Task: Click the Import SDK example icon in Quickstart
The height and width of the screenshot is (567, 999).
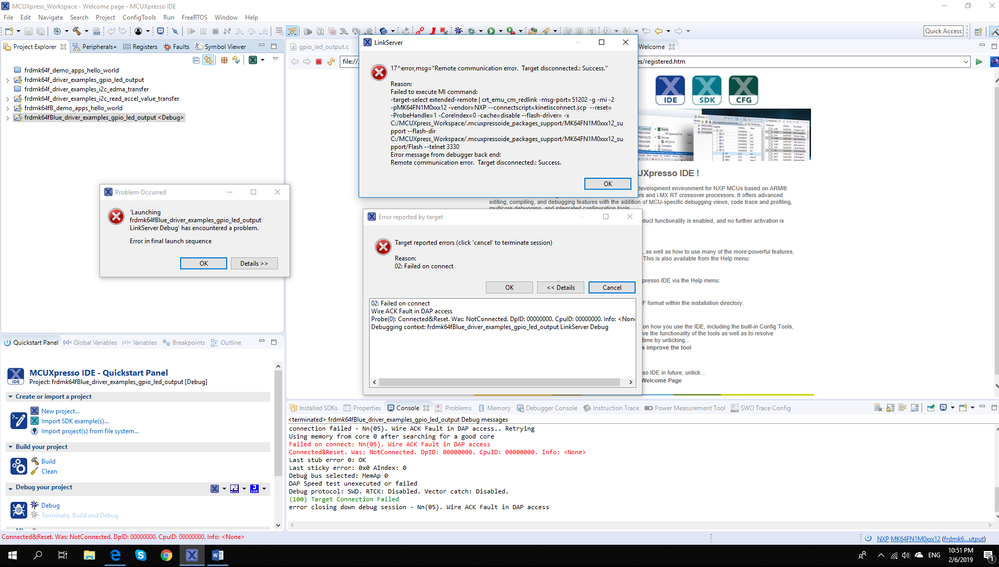Action: (34, 420)
